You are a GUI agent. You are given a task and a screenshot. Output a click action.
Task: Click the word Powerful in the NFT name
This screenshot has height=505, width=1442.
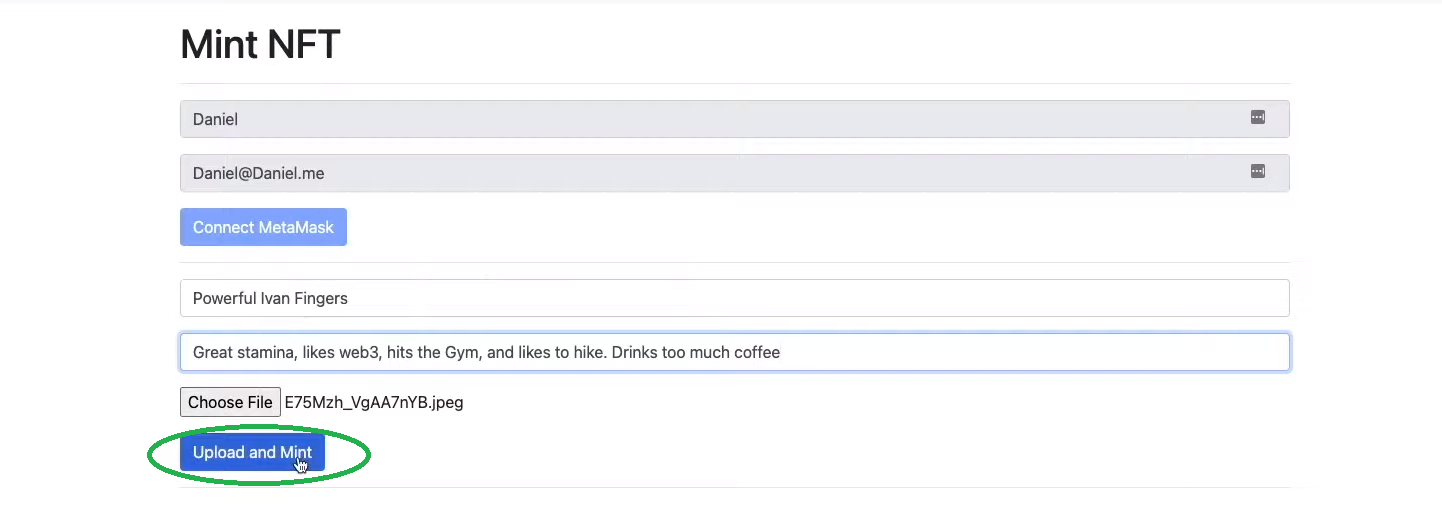[x=222, y=298]
